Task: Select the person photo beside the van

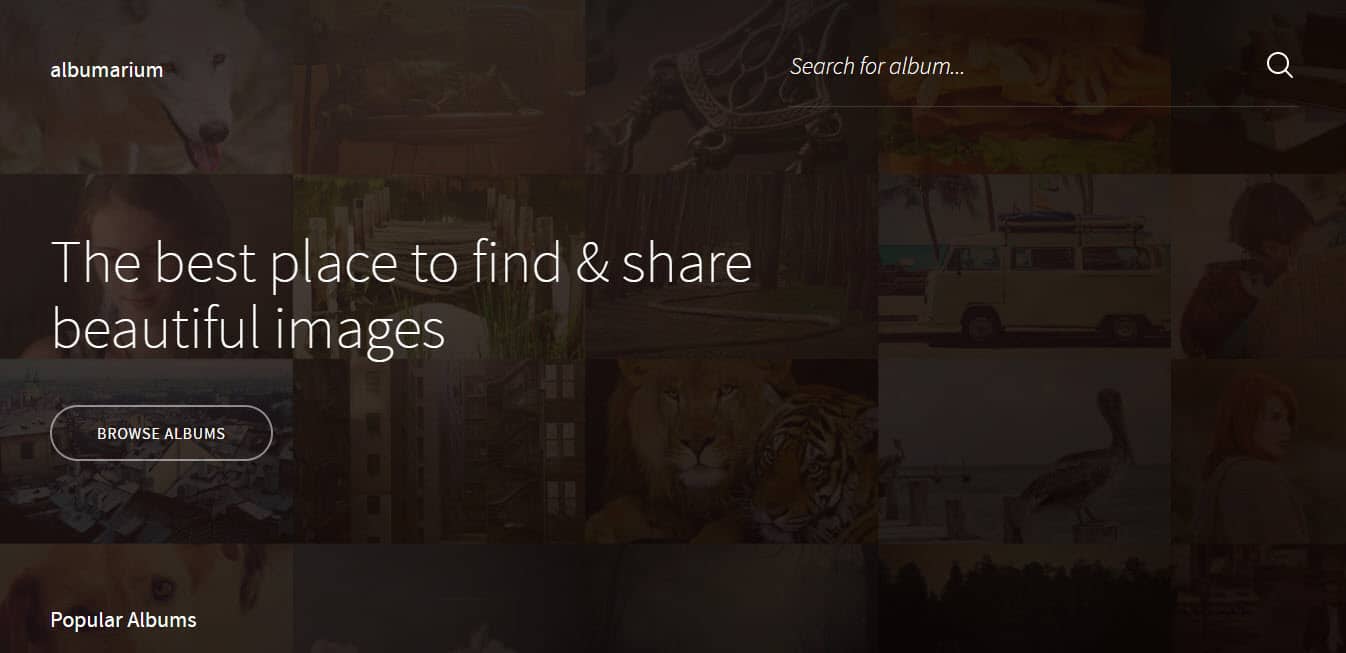Action: point(1258,267)
